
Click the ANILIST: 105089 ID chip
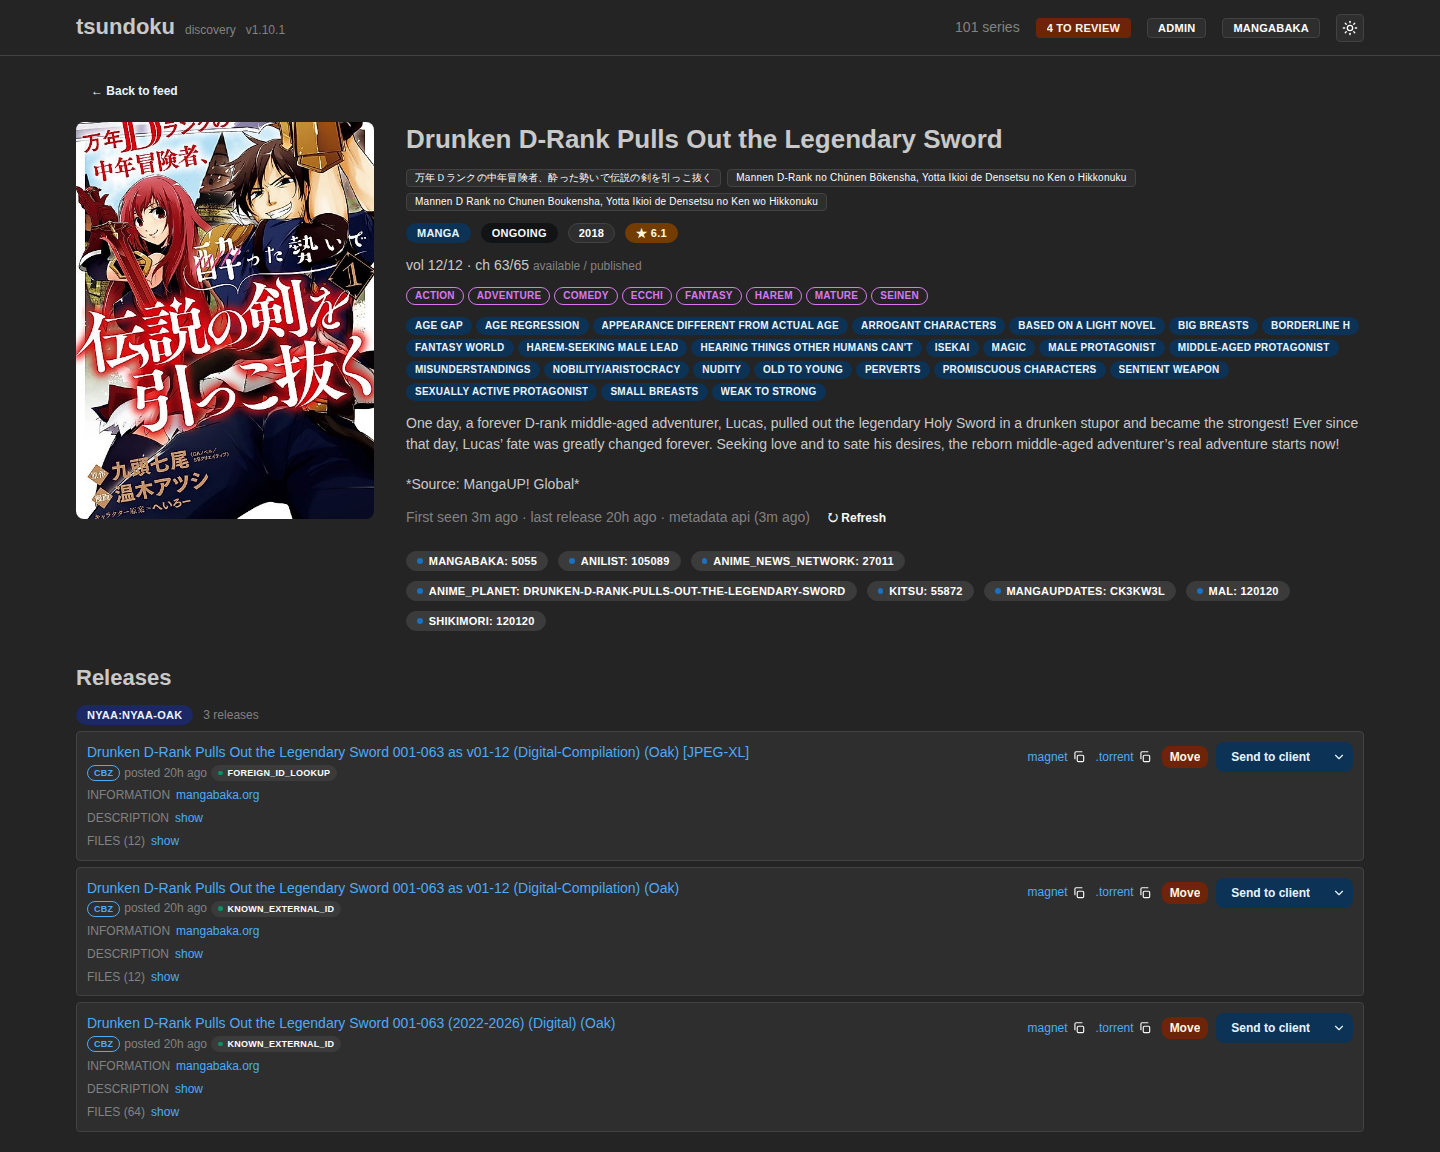pyautogui.click(x=619, y=561)
